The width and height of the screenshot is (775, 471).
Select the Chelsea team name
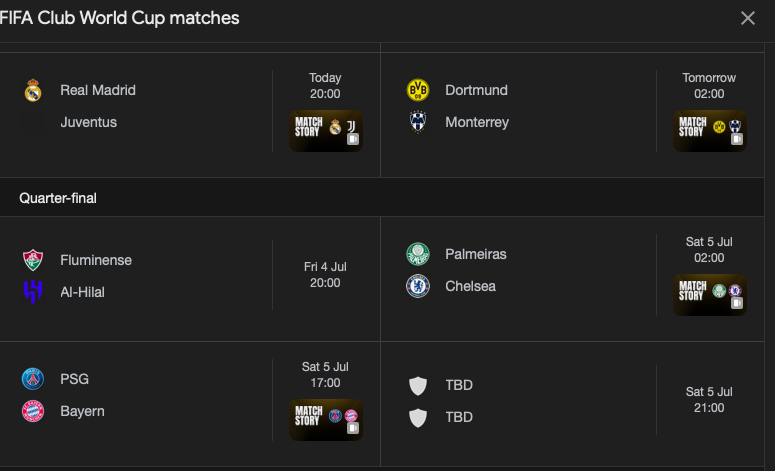[x=470, y=286]
